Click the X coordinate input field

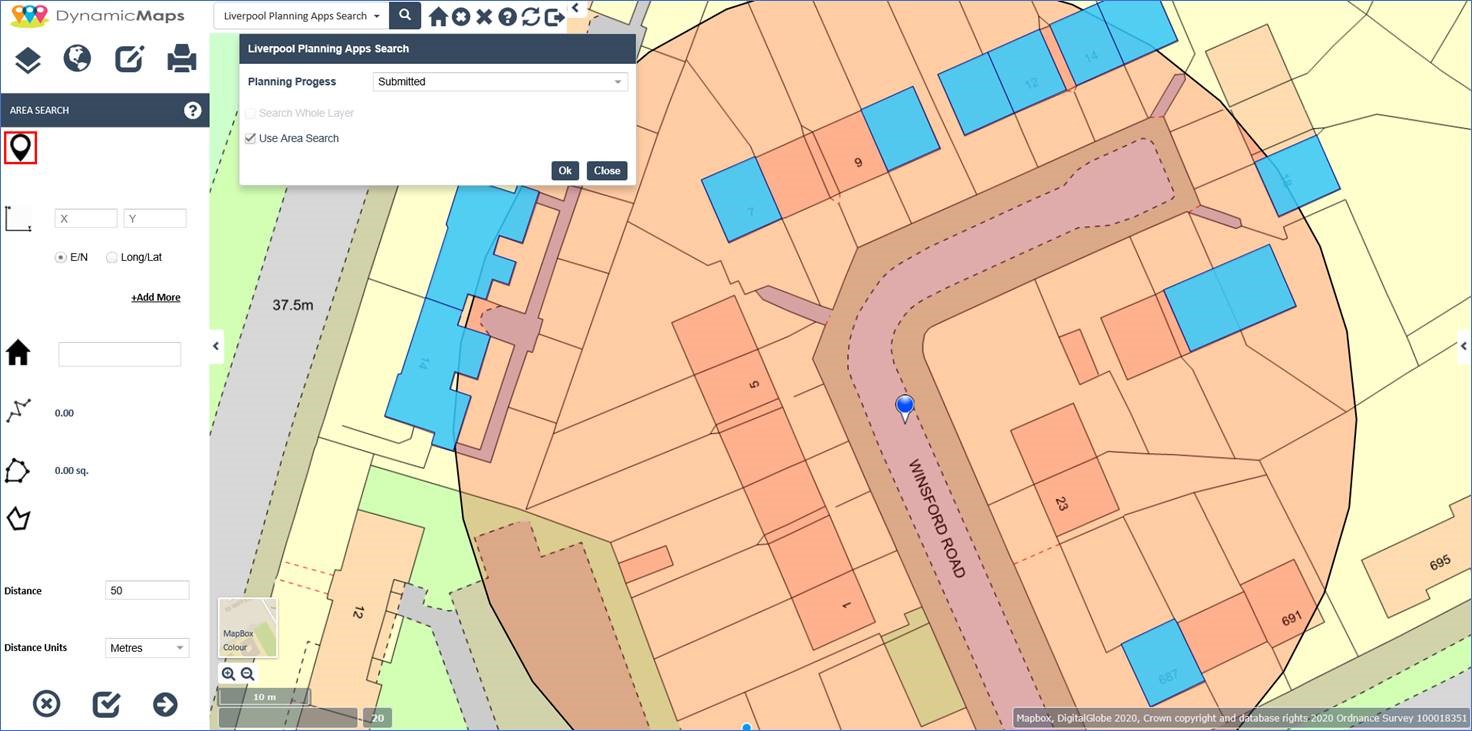86,218
